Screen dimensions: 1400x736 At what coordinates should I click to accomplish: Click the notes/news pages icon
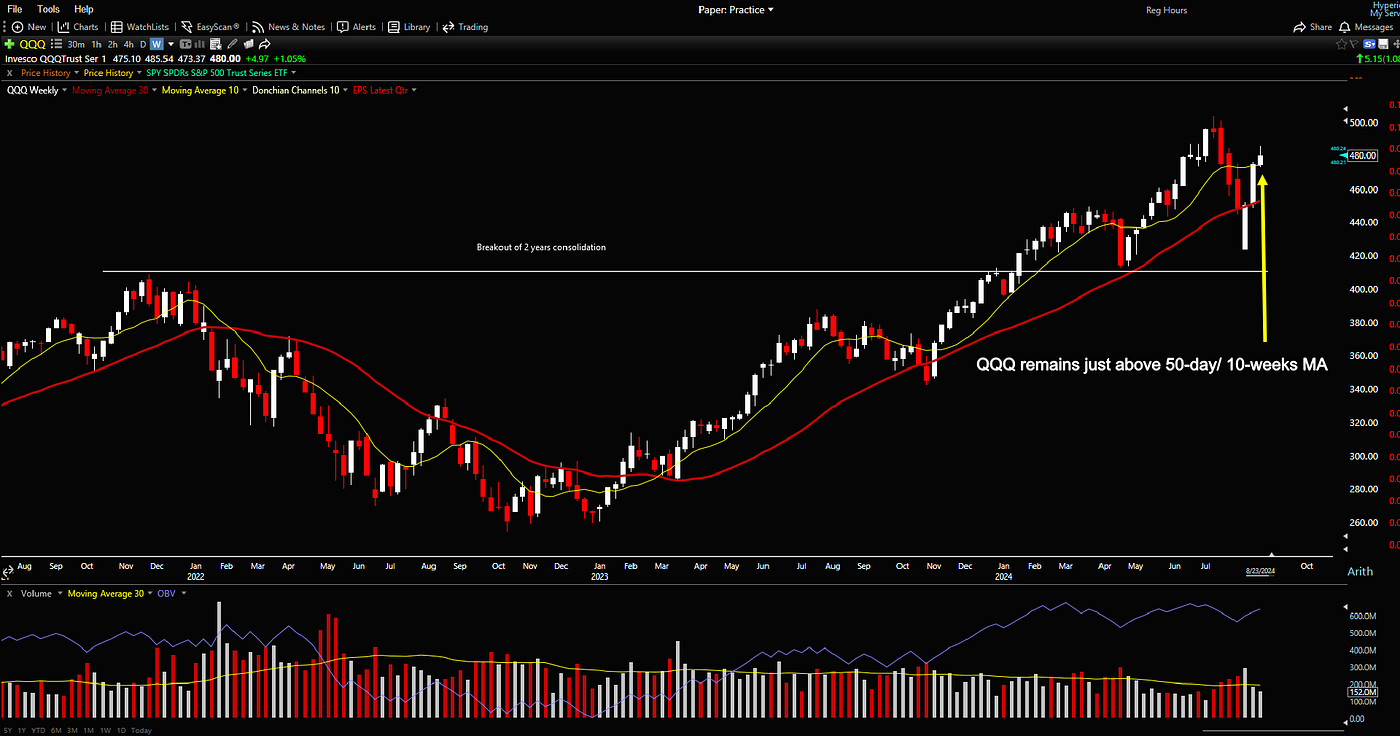[x=249, y=44]
